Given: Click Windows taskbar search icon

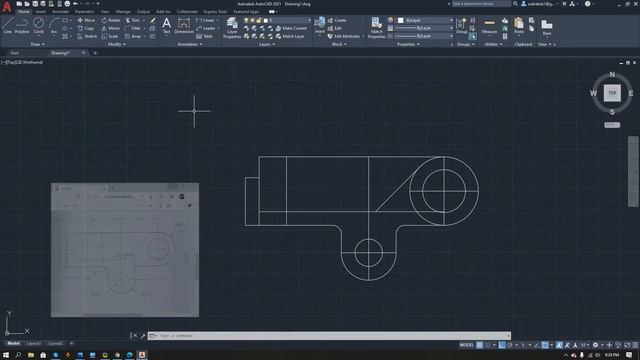Looking at the screenshot, I should (18, 355).
